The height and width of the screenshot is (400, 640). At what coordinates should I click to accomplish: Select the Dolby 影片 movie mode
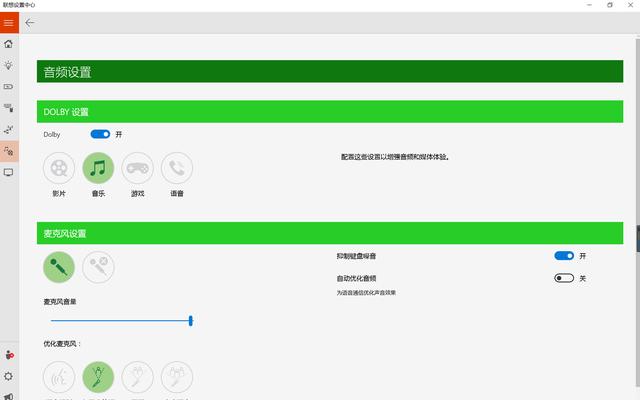tap(59, 168)
